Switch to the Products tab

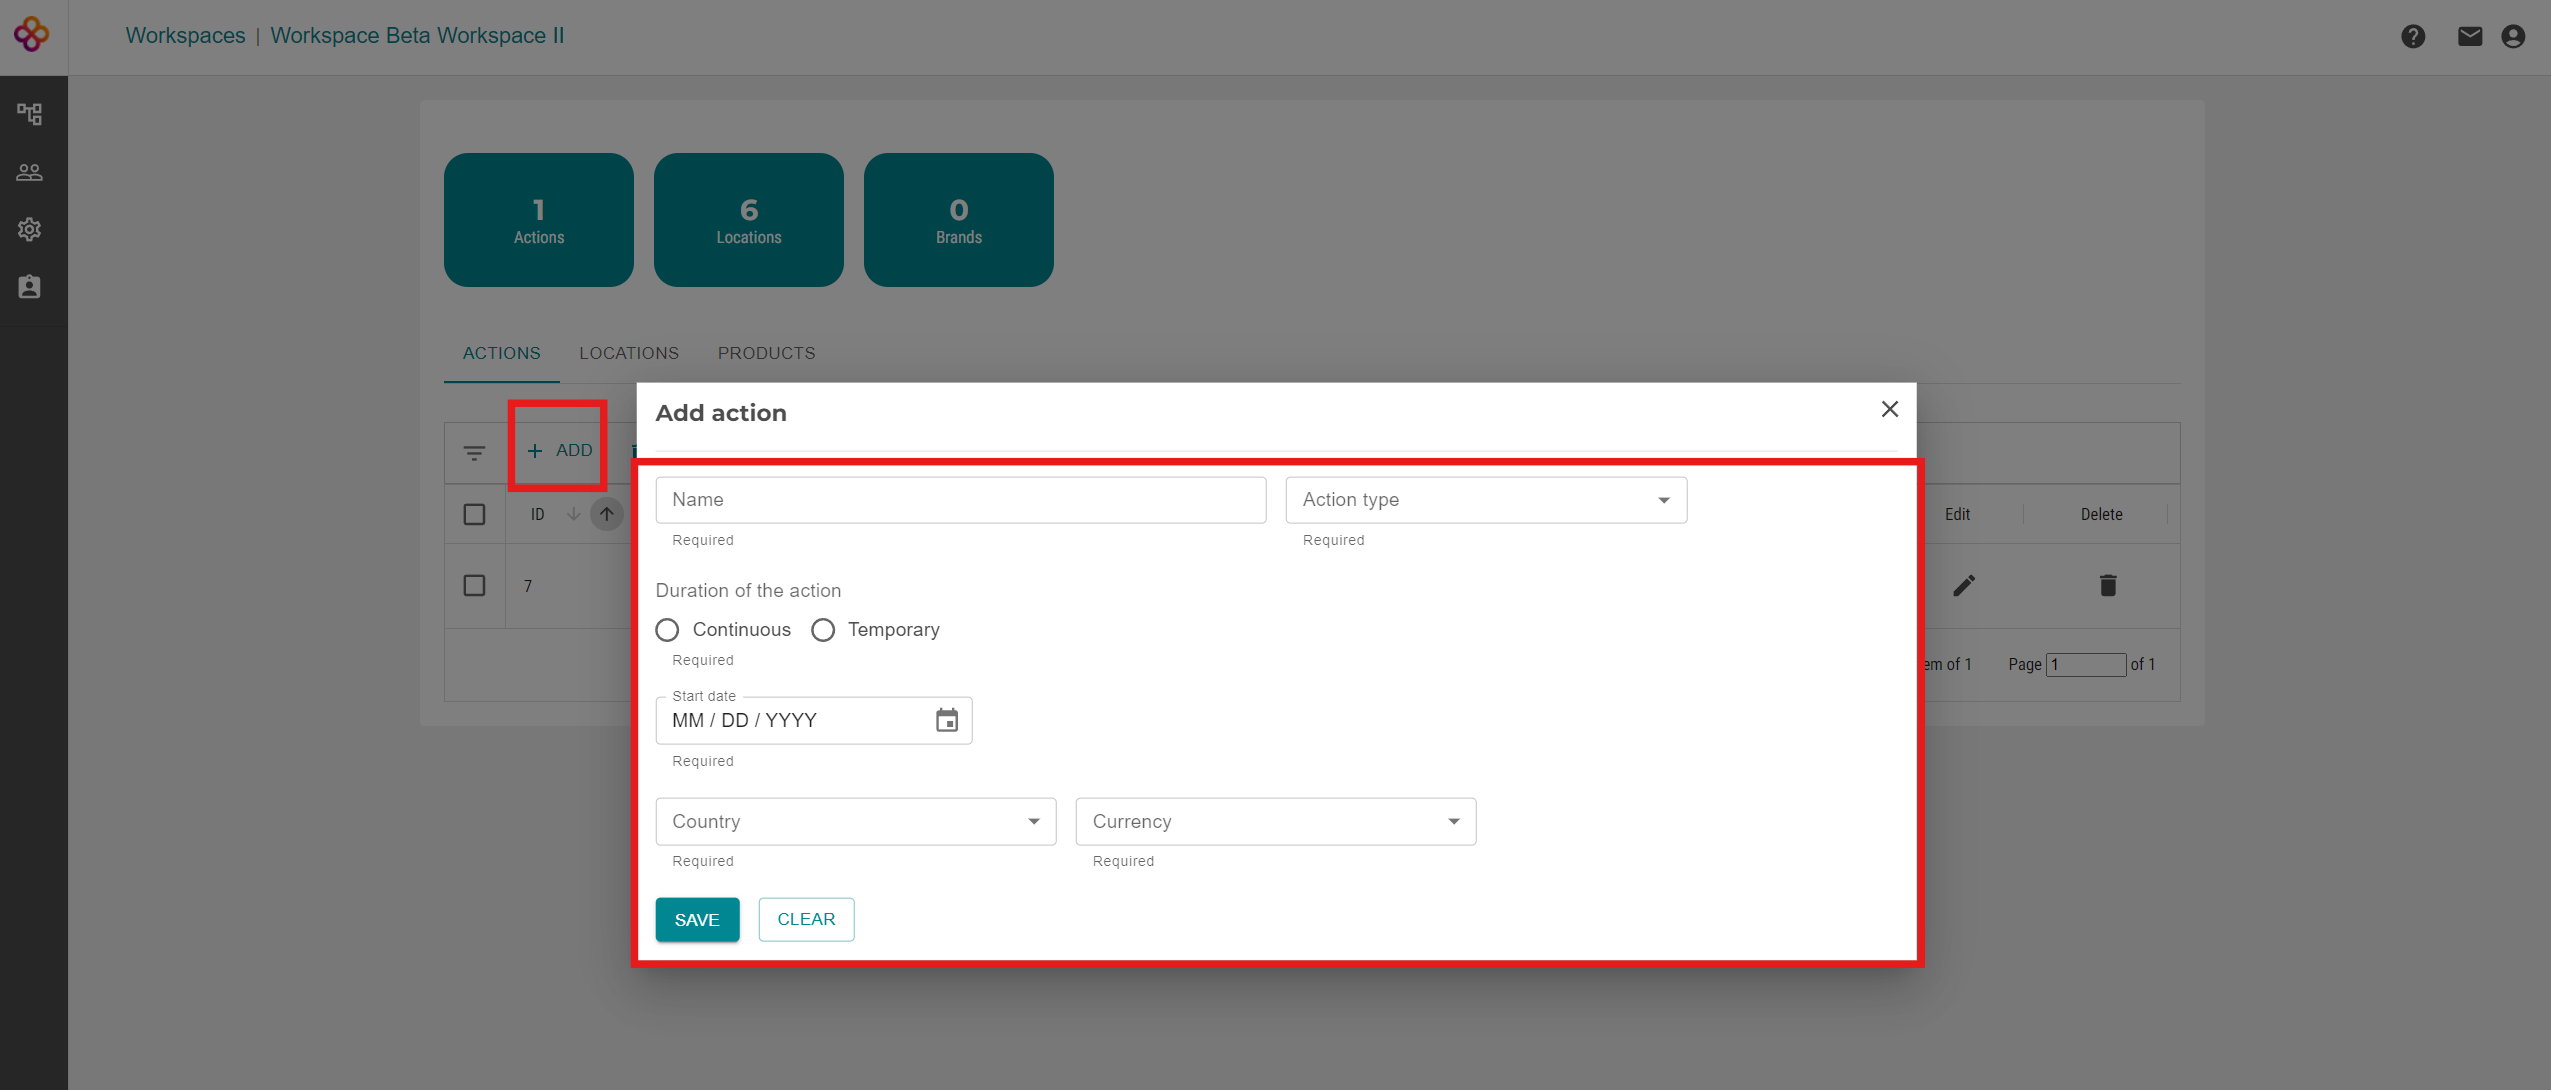pos(766,353)
